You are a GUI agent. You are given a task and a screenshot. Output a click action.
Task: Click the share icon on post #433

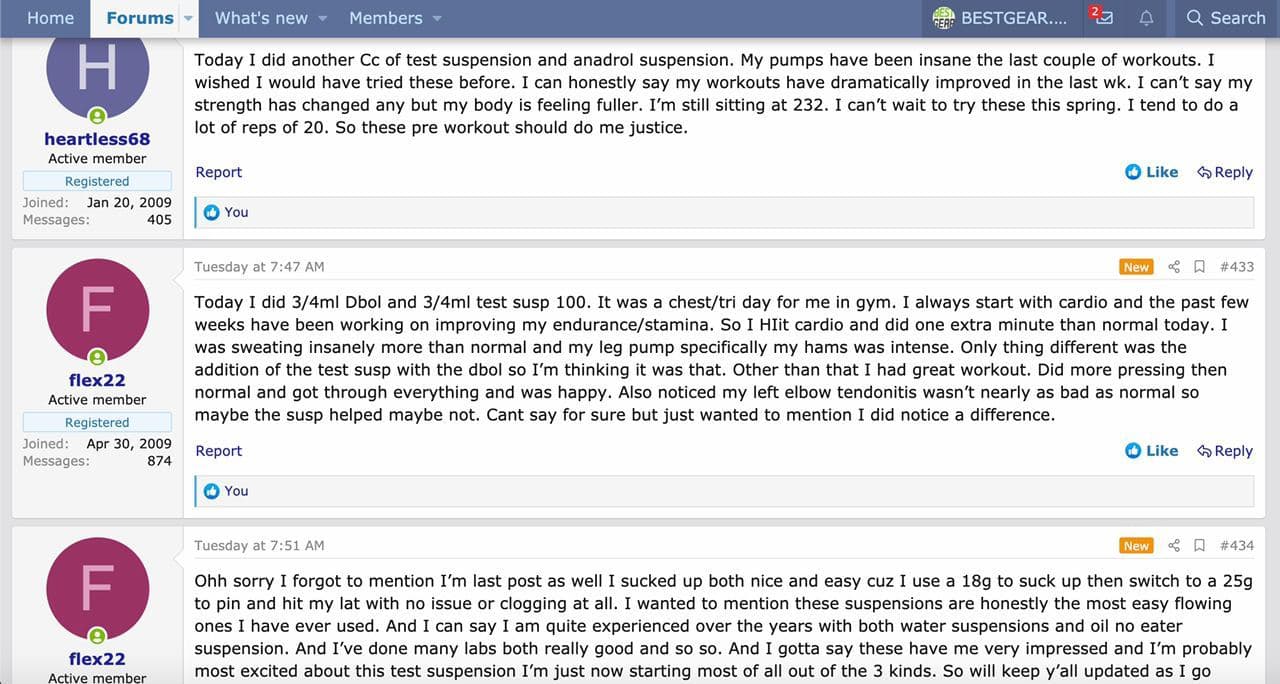click(1174, 267)
